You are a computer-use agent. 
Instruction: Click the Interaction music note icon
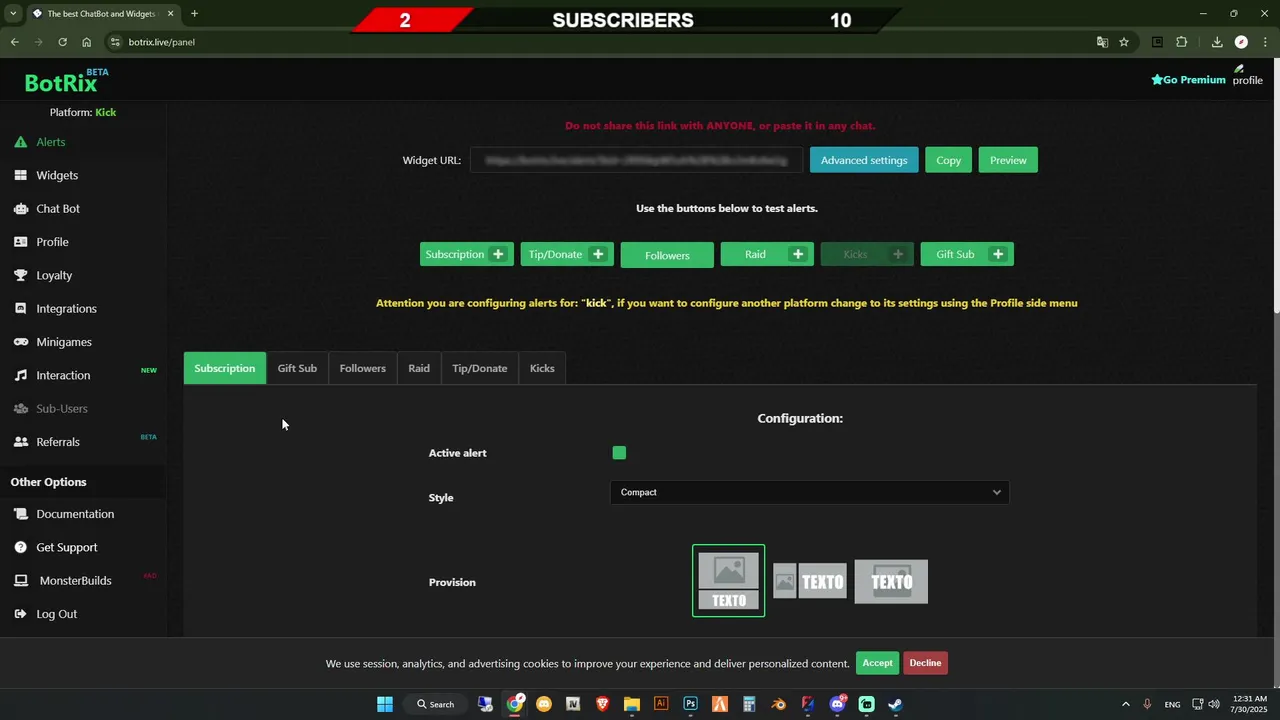point(20,375)
